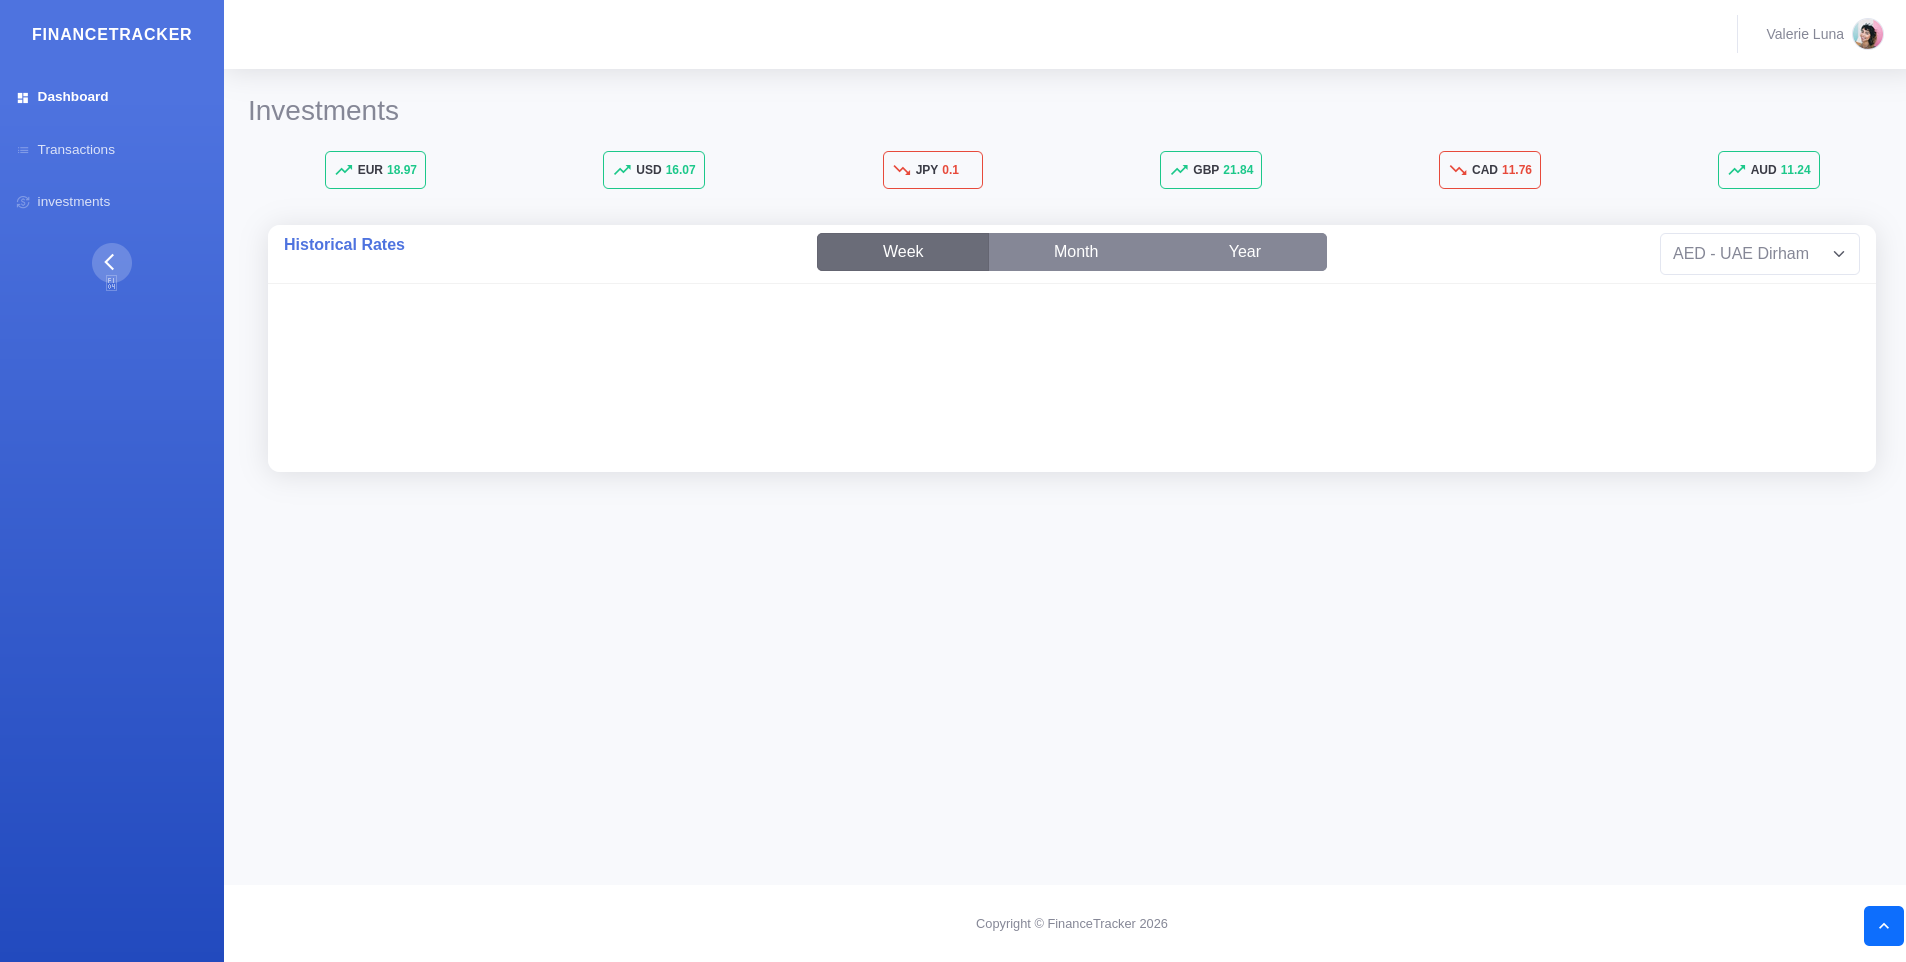Click the AUD 11.24 rate badge

pyautogui.click(x=1768, y=170)
